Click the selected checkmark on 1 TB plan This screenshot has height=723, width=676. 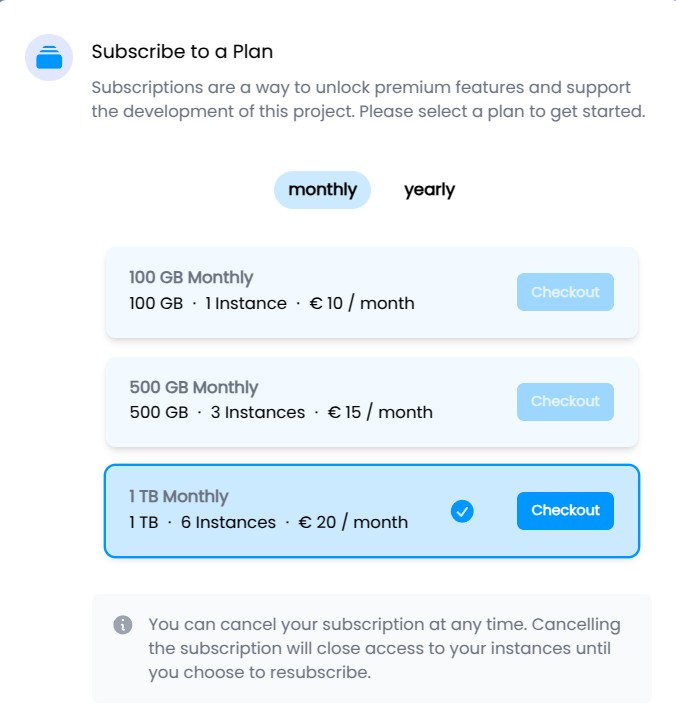coord(462,511)
